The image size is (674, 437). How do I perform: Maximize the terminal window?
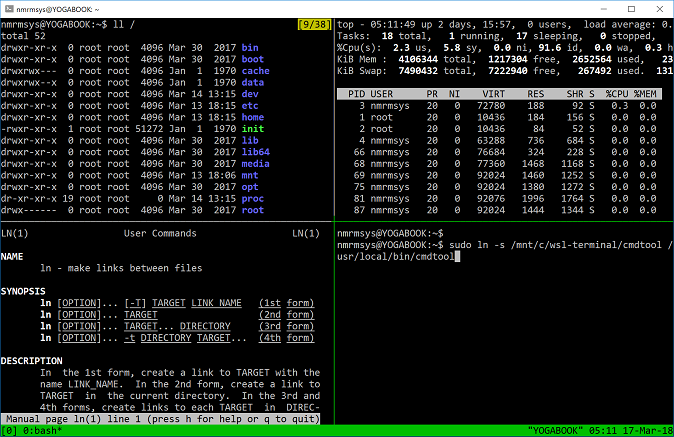(x=631, y=9)
